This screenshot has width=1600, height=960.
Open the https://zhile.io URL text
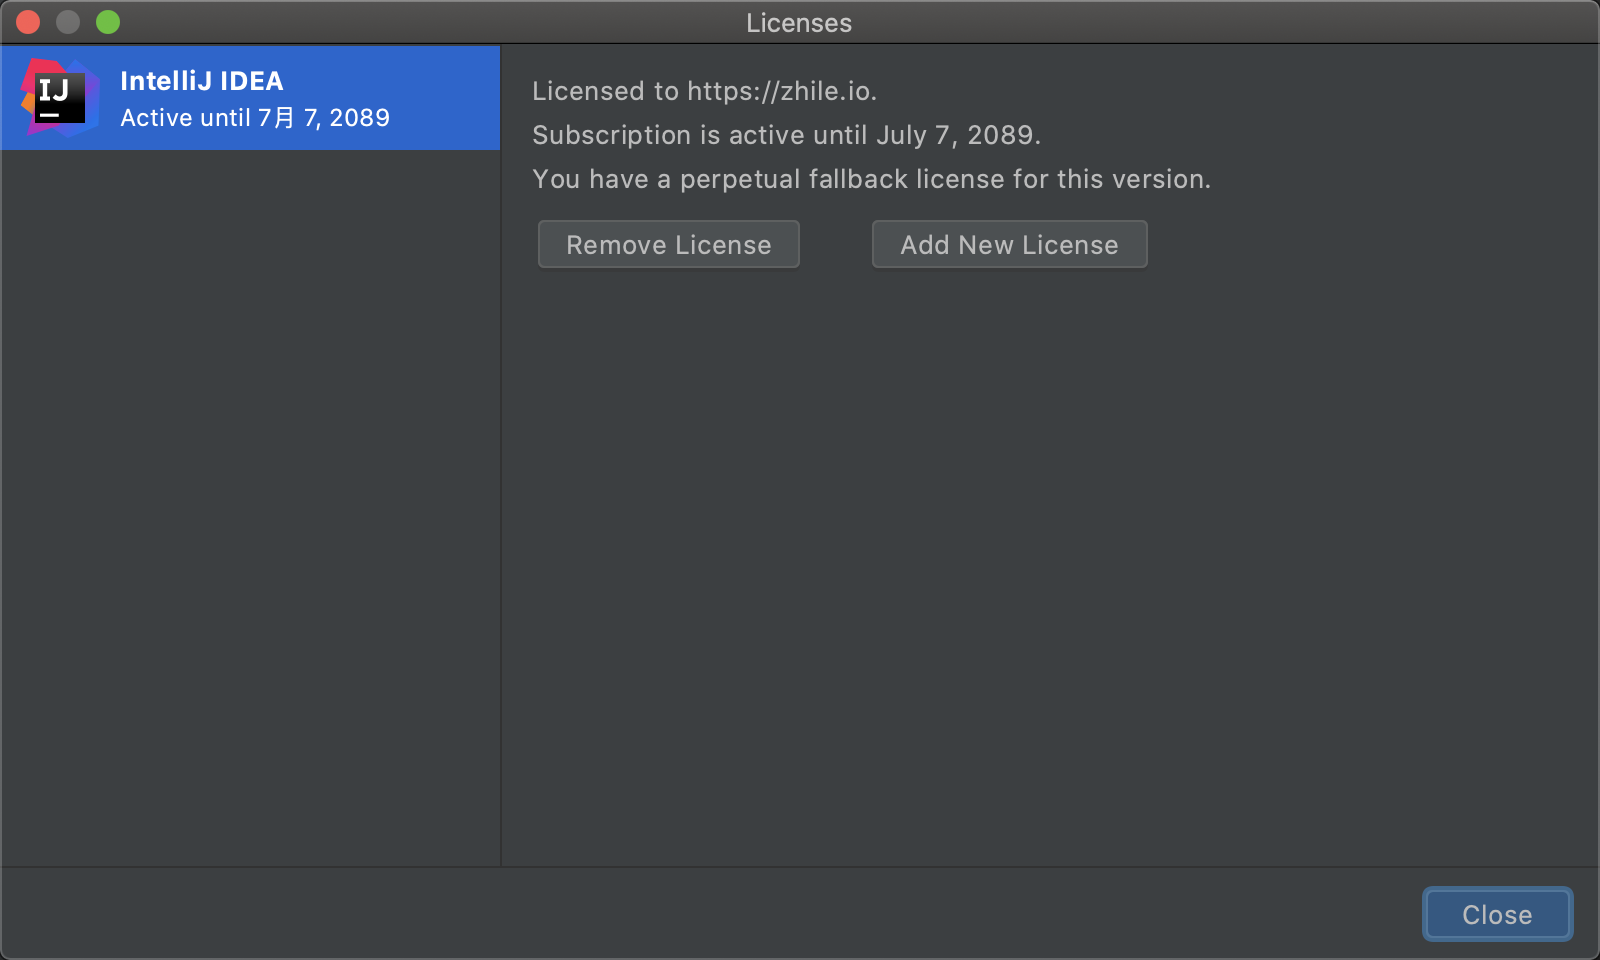coord(780,91)
